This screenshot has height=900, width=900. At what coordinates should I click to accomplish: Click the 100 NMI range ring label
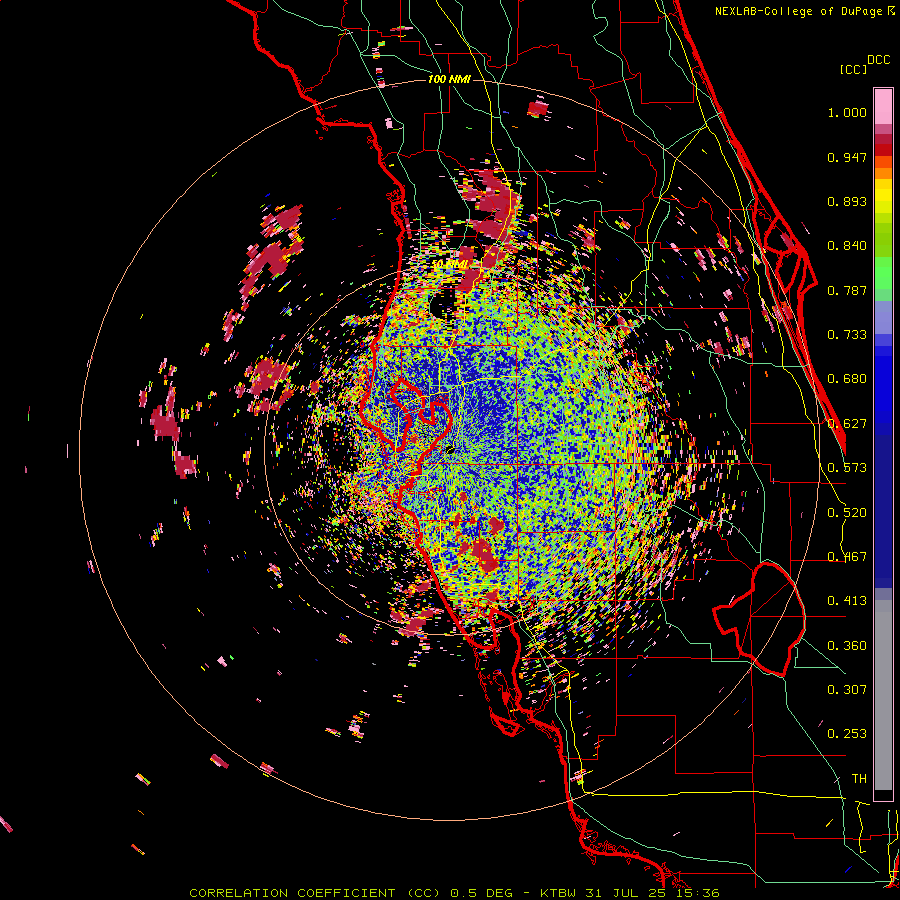[x=449, y=79]
